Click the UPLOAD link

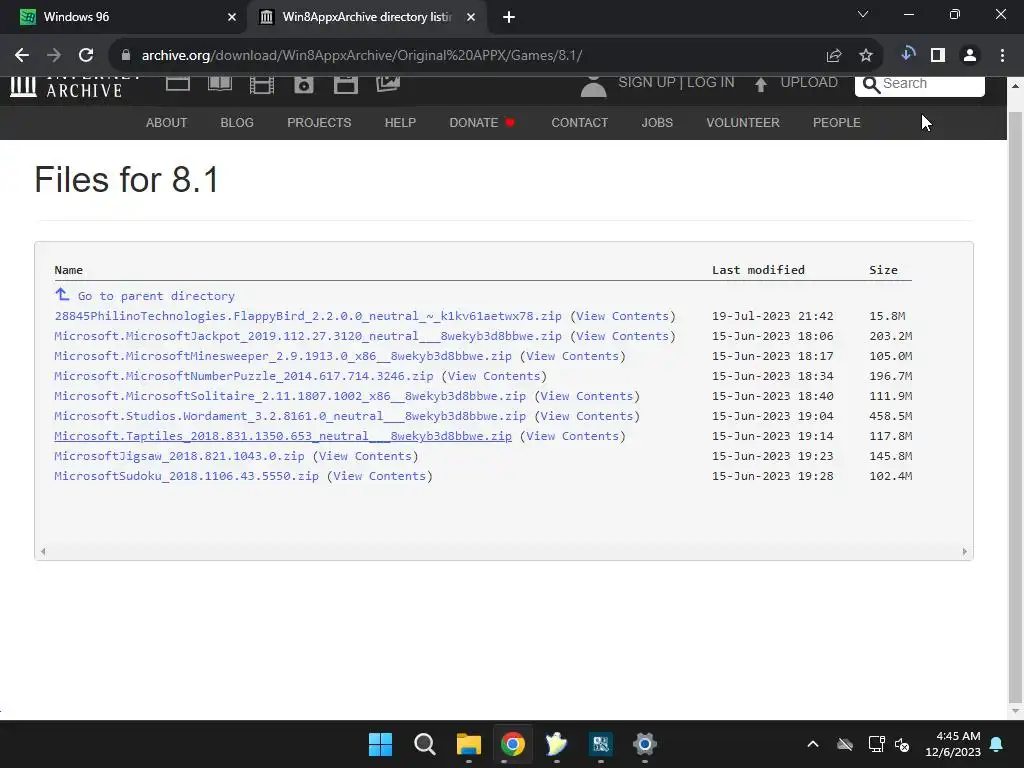809,82
